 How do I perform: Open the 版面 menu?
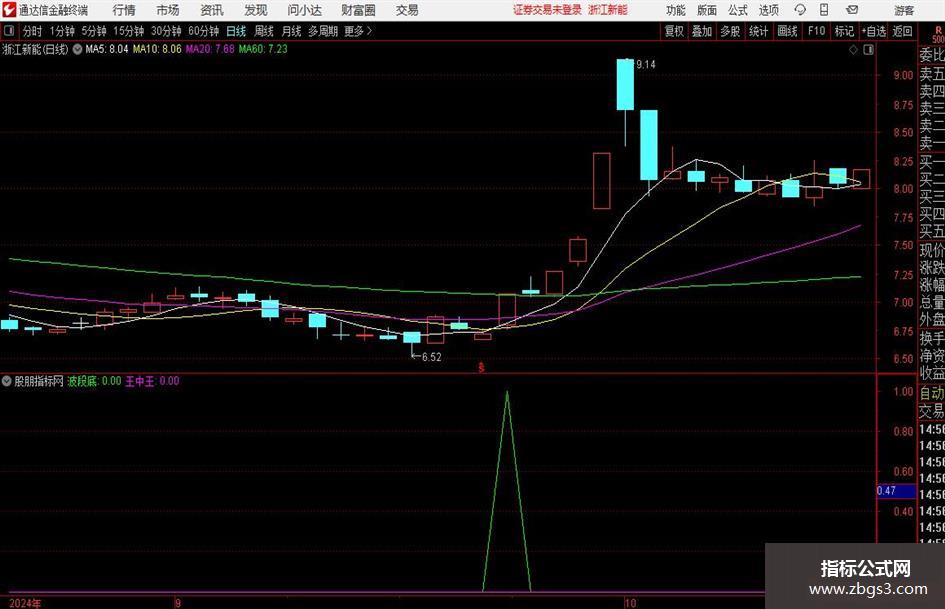(706, 10)
